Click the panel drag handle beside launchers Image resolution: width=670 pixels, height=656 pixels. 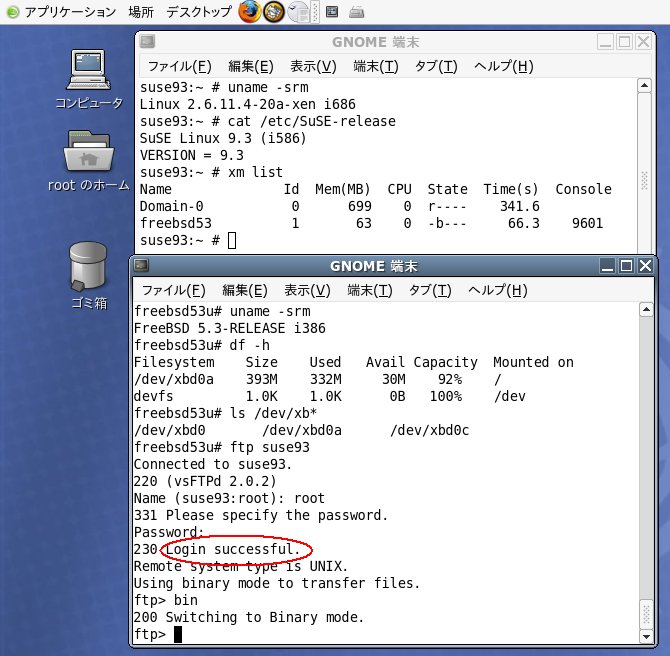[x=316, y=12]
